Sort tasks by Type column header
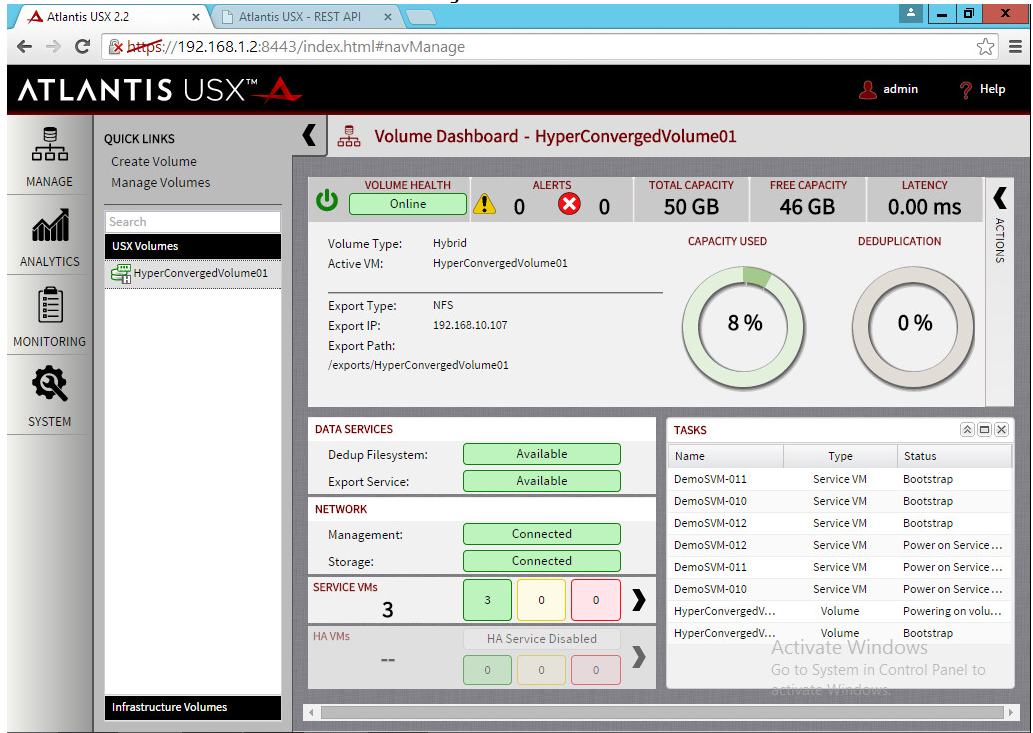Image resolution: width=1033 pixels, height=733 pixels. tap(840, 456)
